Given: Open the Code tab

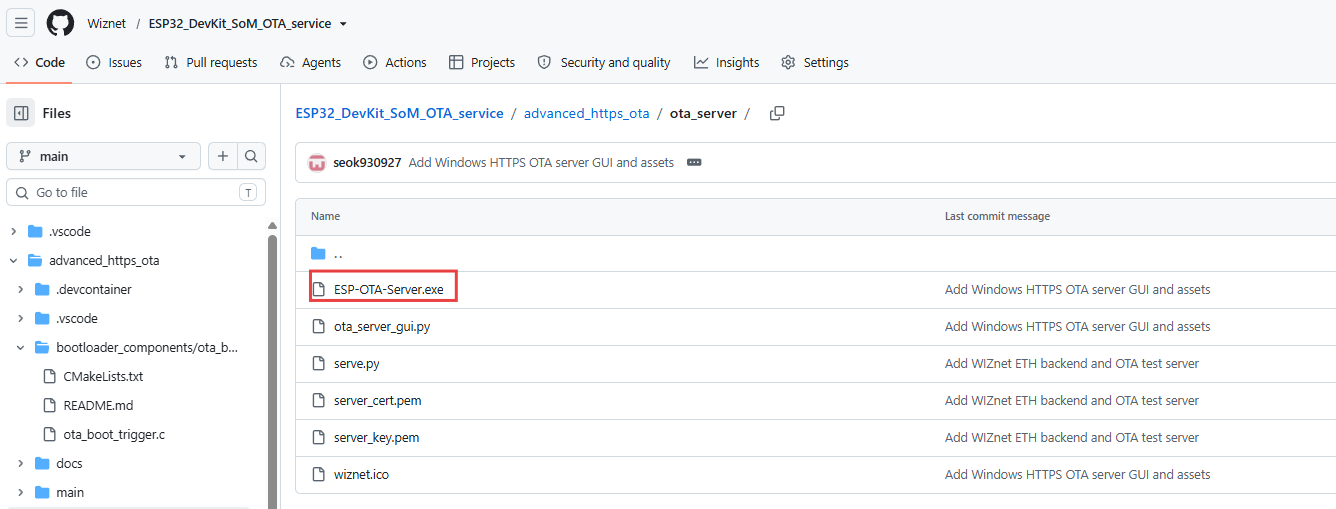Looking at the screenshot, I should coord(39,62).
